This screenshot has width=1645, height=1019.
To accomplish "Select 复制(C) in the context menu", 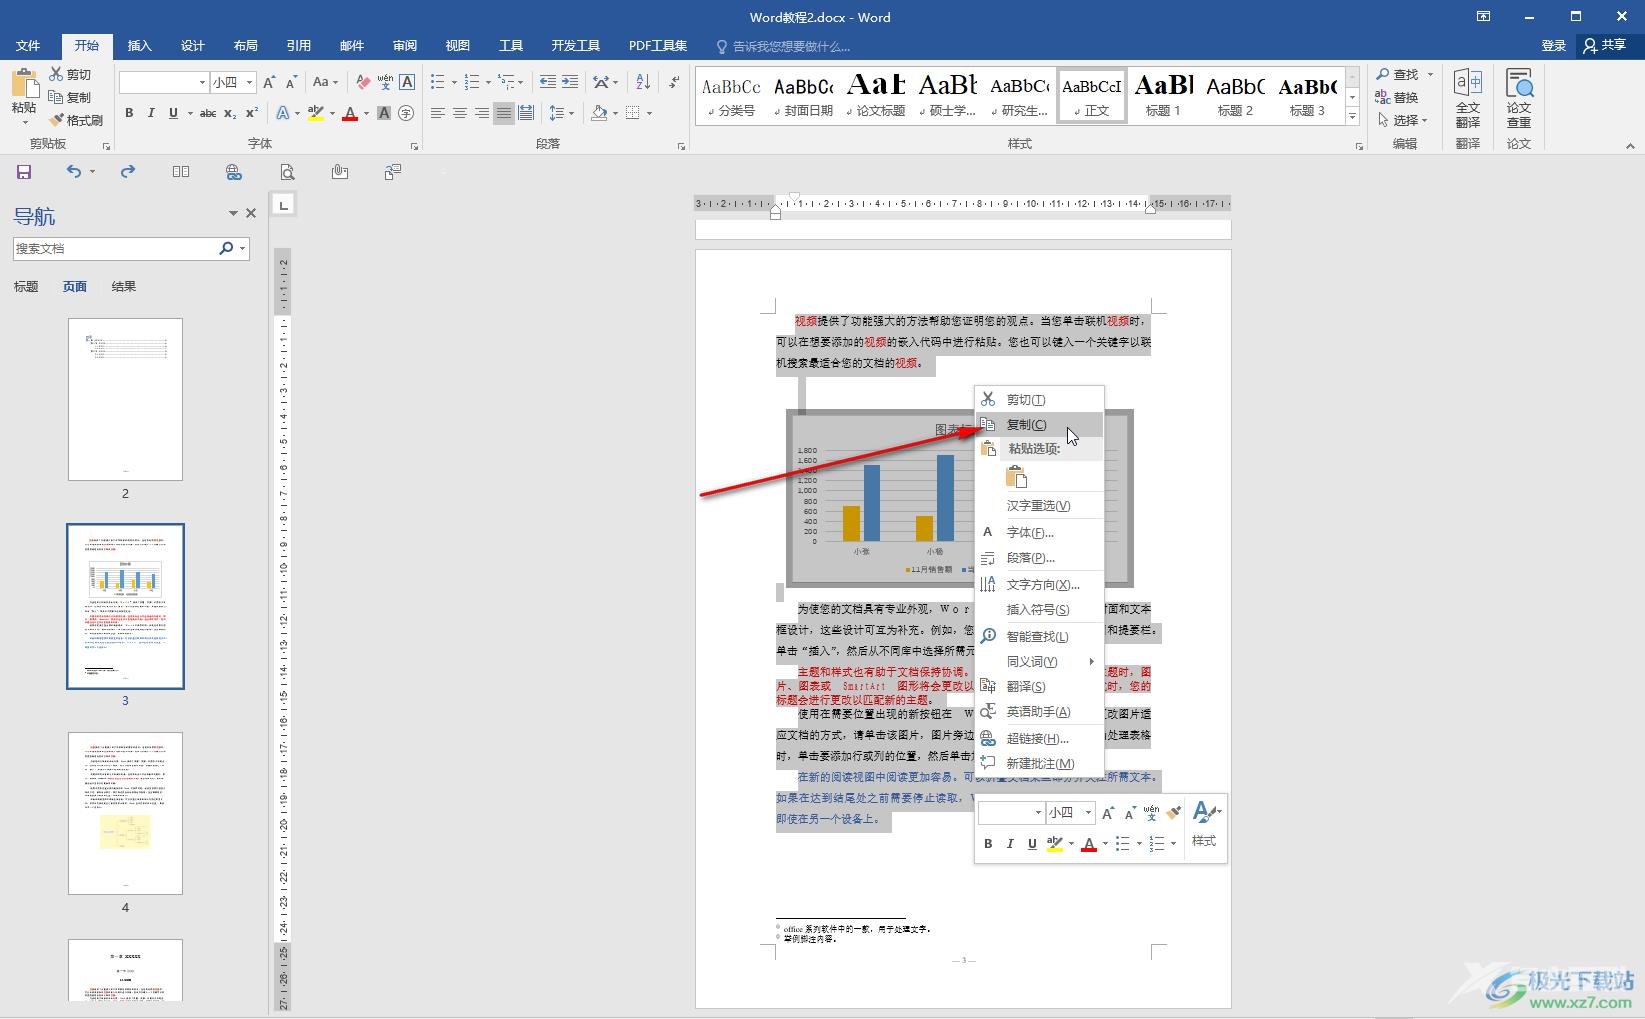I will [1040, 425].
